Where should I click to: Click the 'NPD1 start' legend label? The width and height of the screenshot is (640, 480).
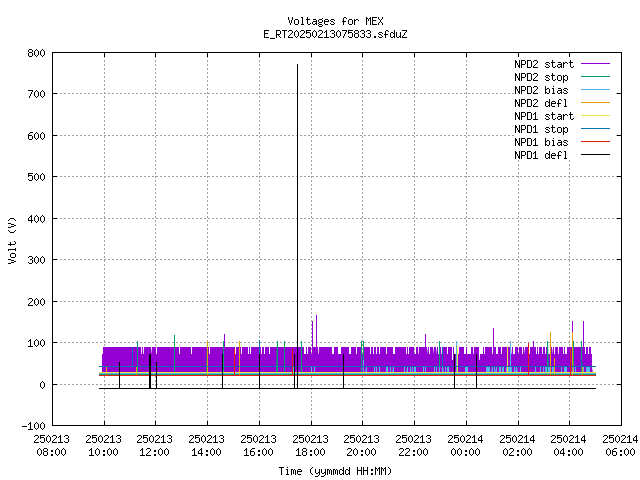pos(544,116)
